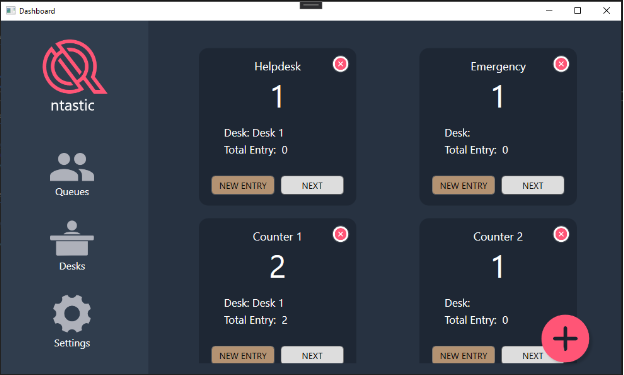The image size is (624, 375).
Task: Select the Queues label in sidebar
Action: tap(72, 192)
